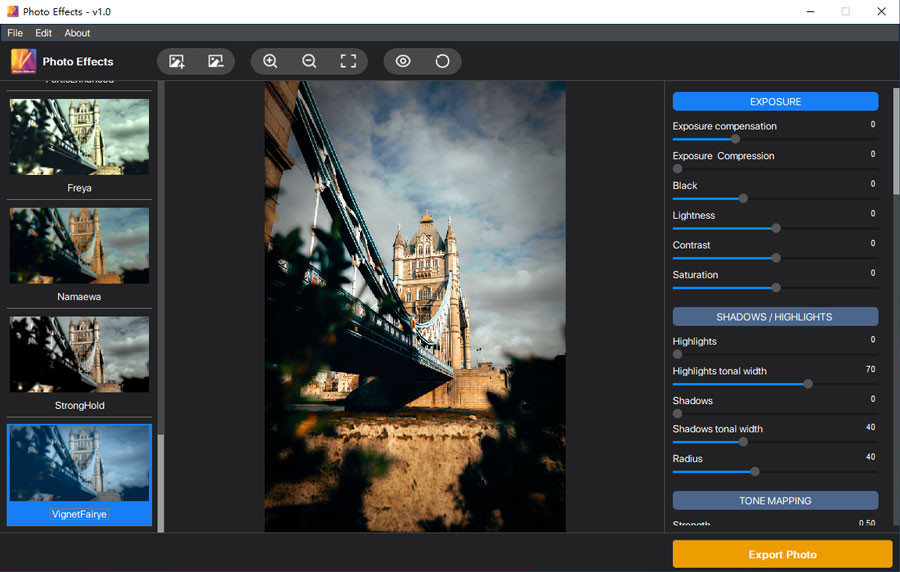Image resolution: width=900 pixels, height=572 pixels.
Task: Select the Namaewa preset thumbnail
Action: pos(79,246)
